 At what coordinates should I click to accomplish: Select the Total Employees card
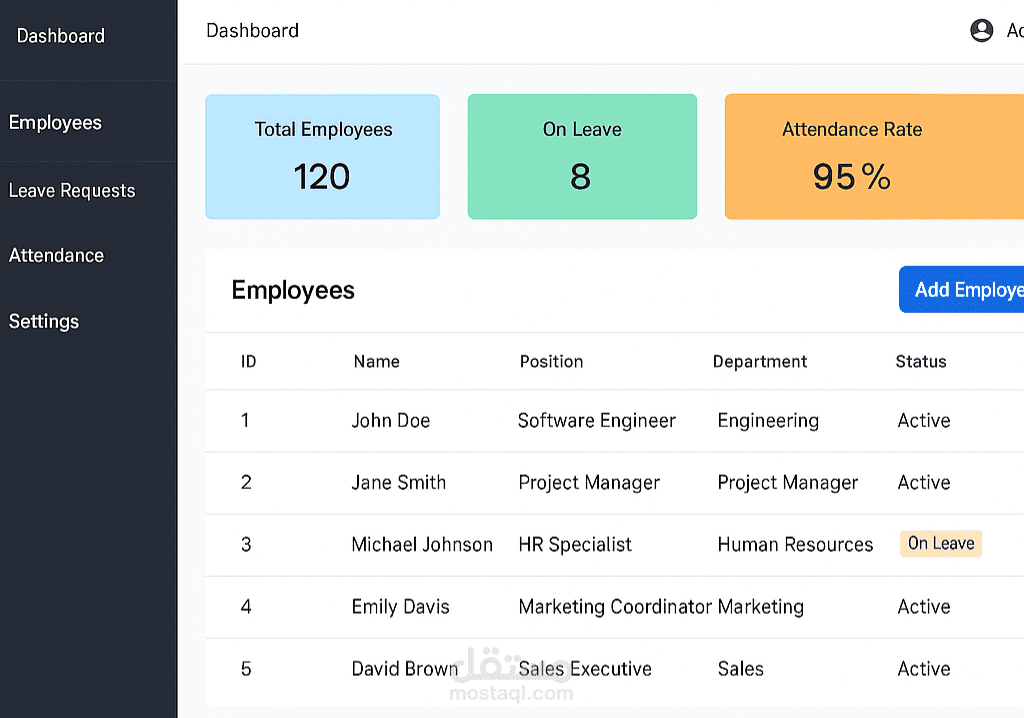(323, 157)
